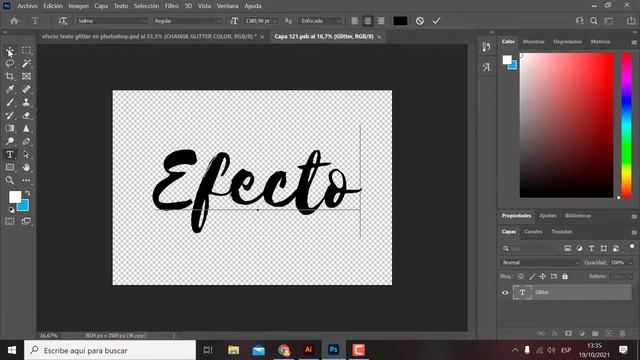Screen dimensions: 640x360
Task: Select the Magic Wand tool
Action: click(26, 63)
